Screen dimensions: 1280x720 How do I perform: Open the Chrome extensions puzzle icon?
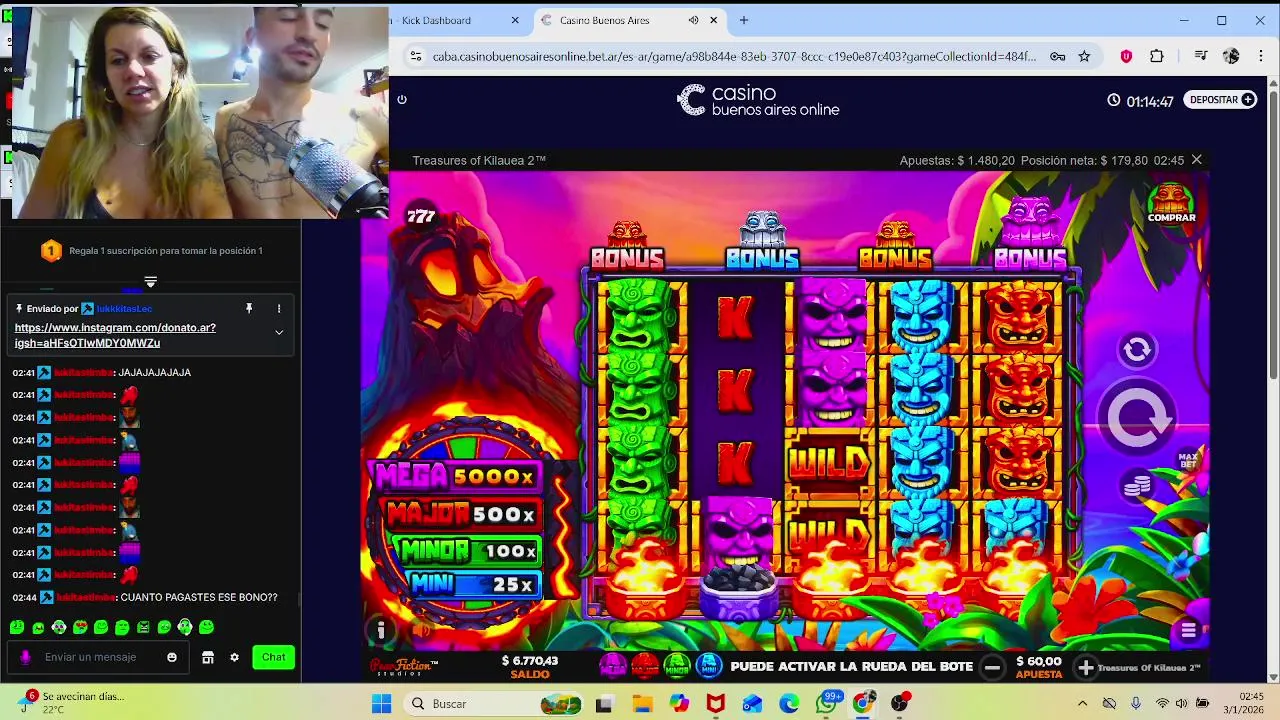1157,57
